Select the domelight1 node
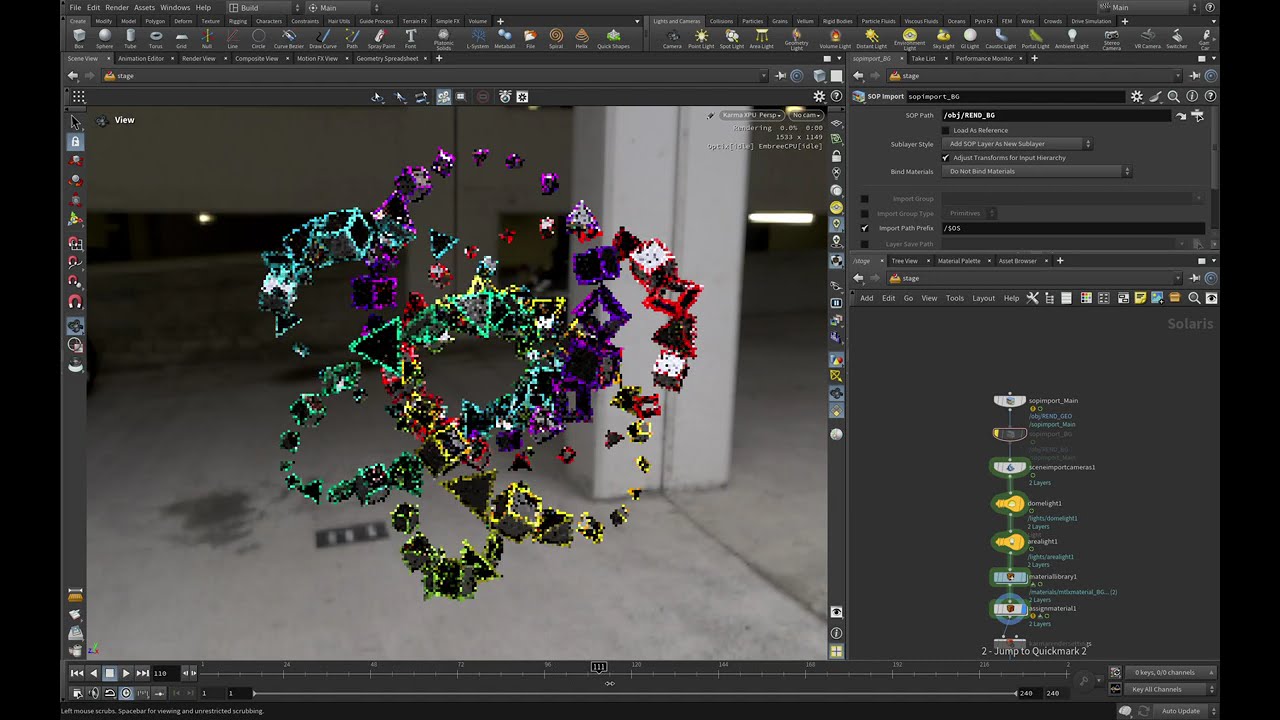The image size is (1280, 720). click(x=1010, y=504)
